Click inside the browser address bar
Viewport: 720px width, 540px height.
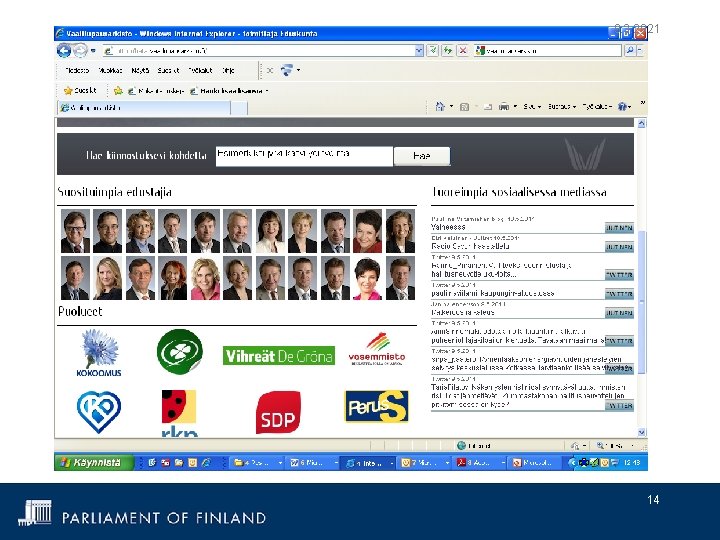coord(259,51)
